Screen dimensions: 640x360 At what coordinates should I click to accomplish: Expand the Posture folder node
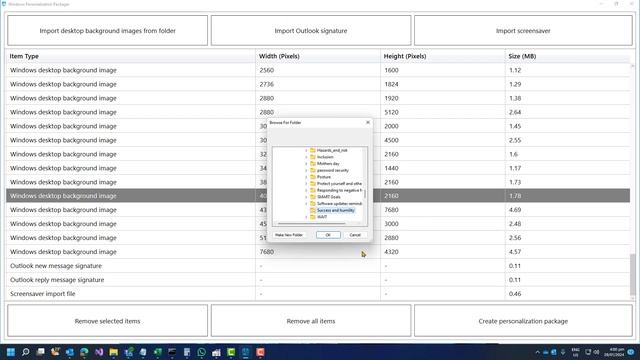coord(307,177)
